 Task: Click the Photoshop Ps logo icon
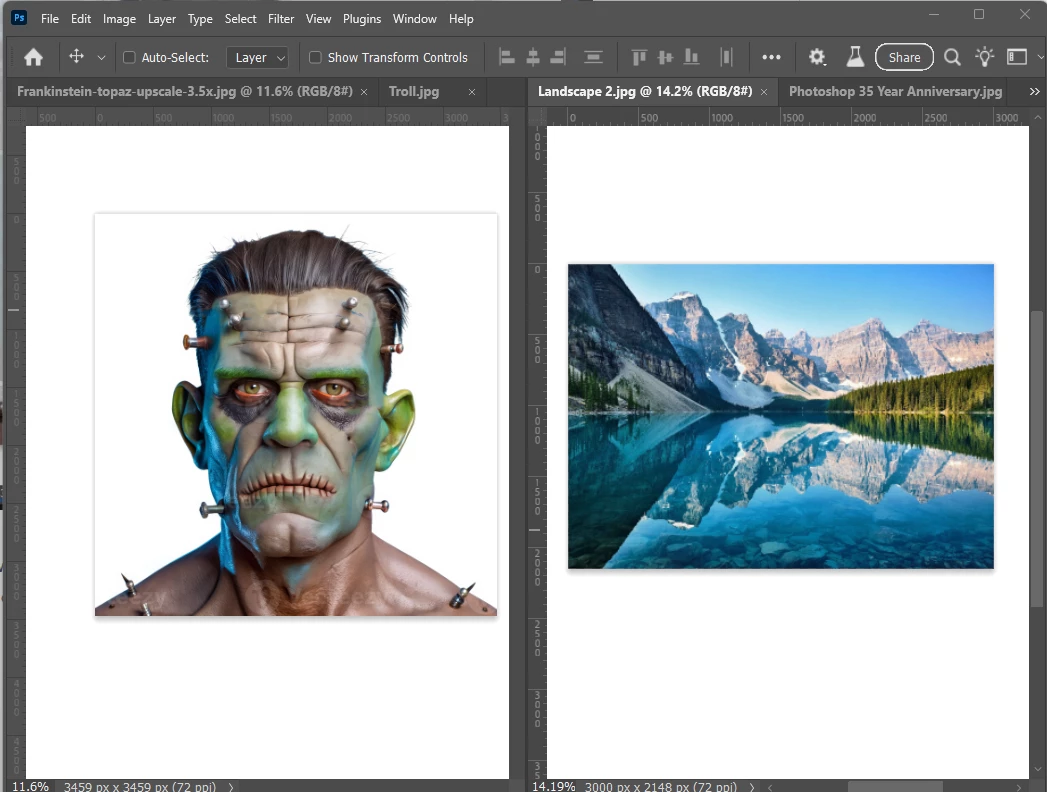point(19,18)
